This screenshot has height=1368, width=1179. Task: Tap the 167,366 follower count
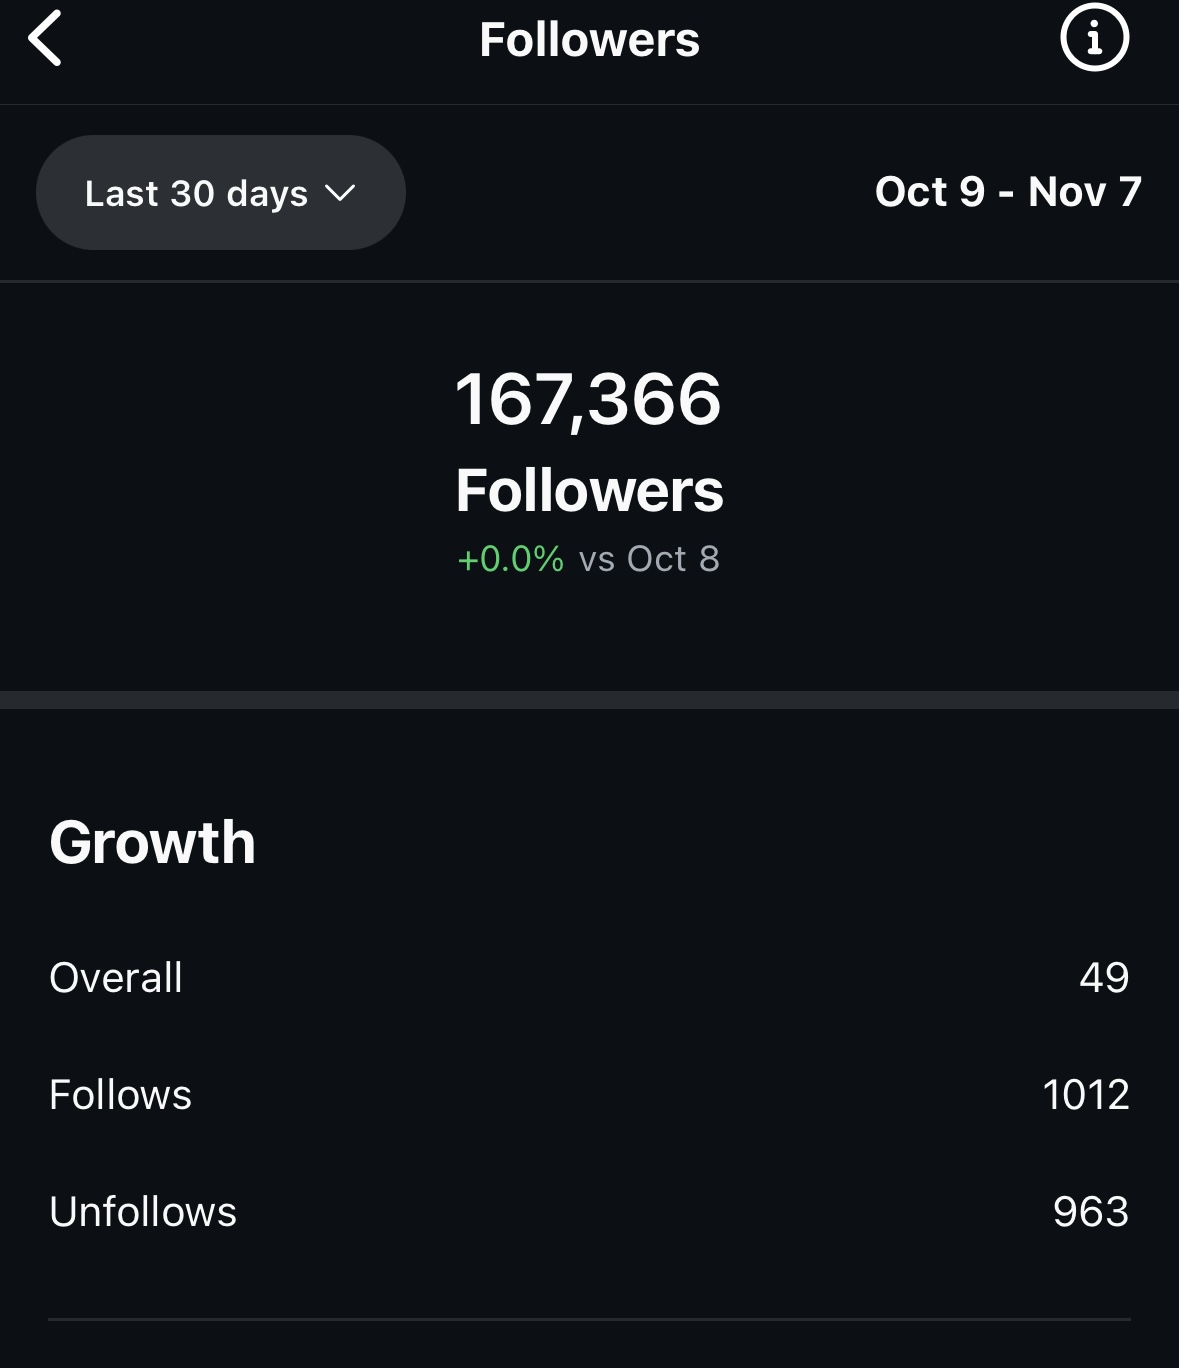[x=588, y=399]
